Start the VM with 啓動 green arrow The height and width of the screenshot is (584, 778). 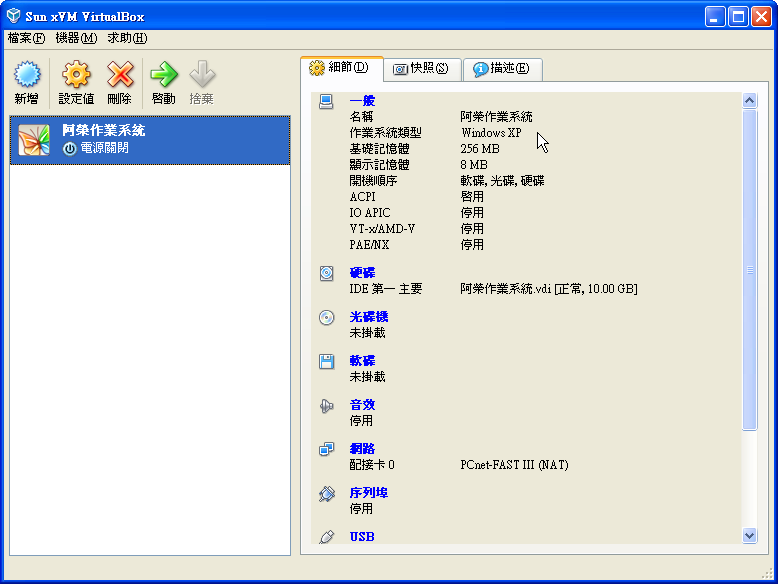[x=164, y=74]
